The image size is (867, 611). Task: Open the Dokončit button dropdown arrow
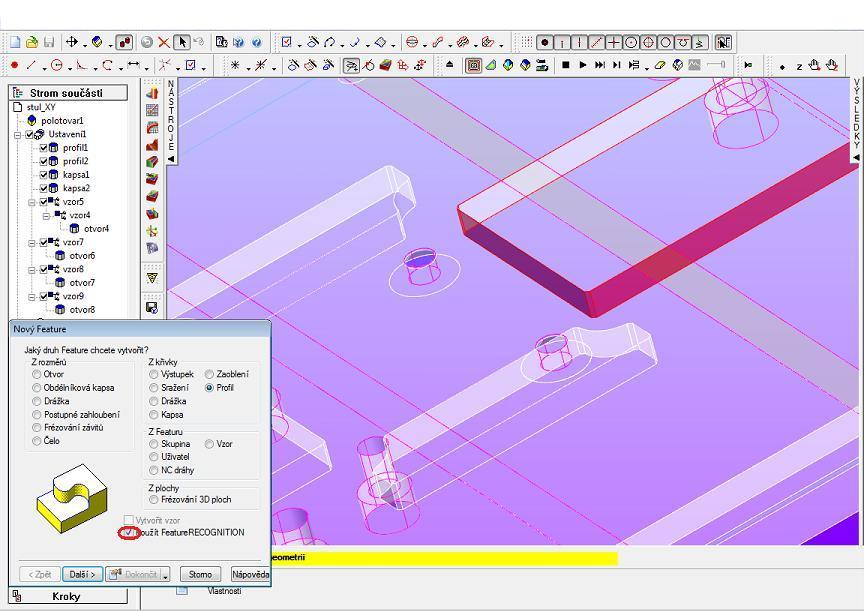(x=165, y=575)
